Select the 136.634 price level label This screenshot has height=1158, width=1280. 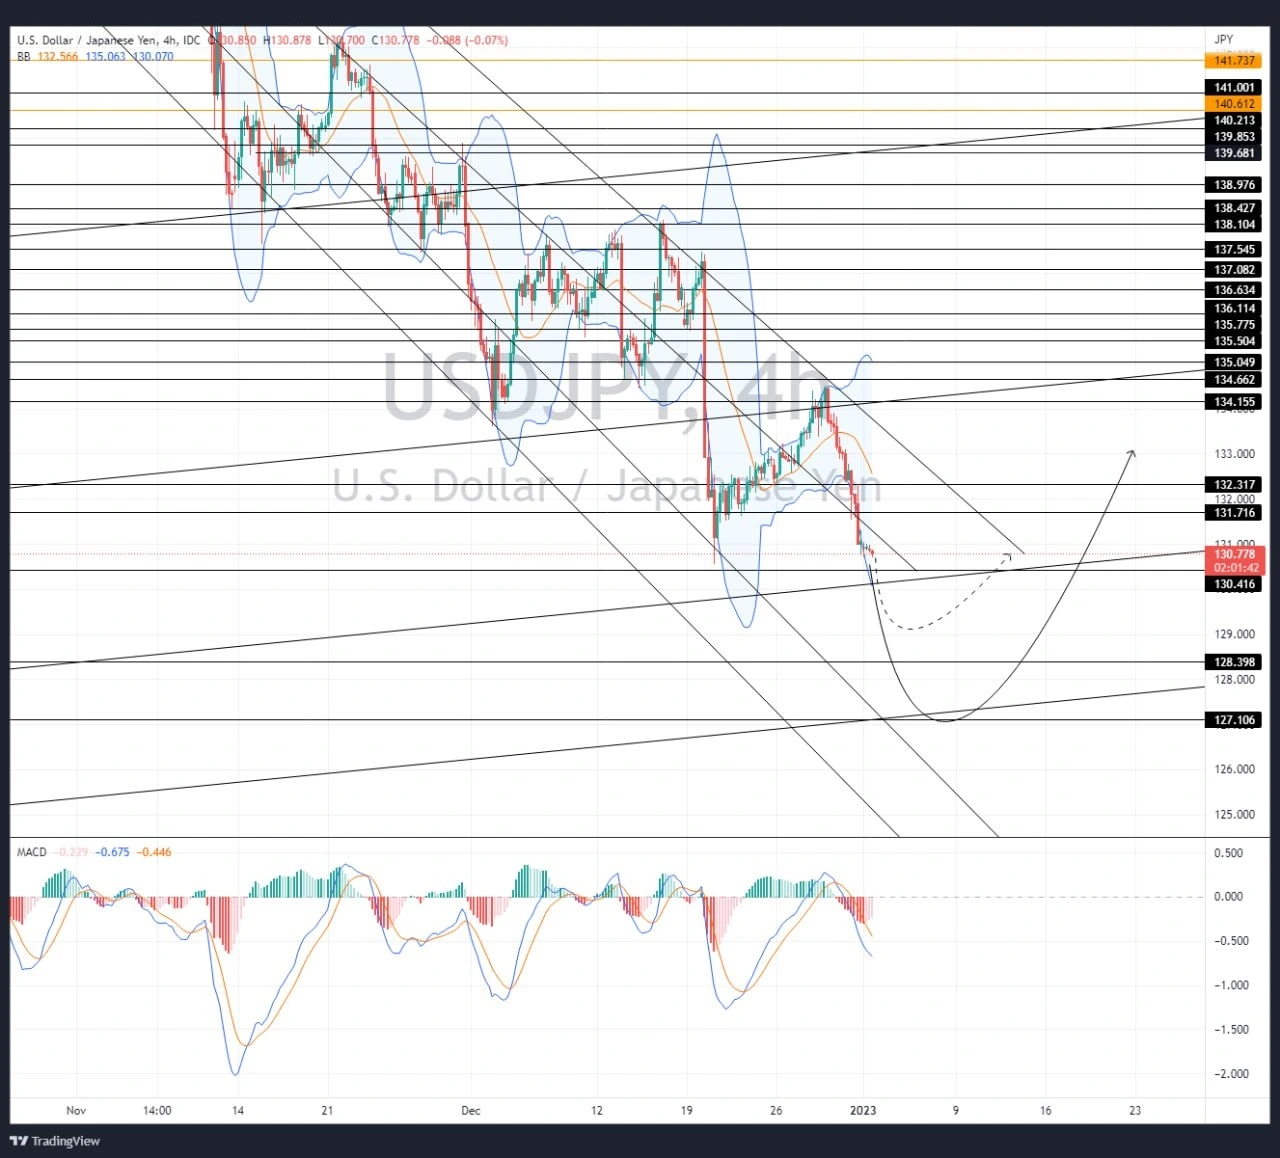1234,290
